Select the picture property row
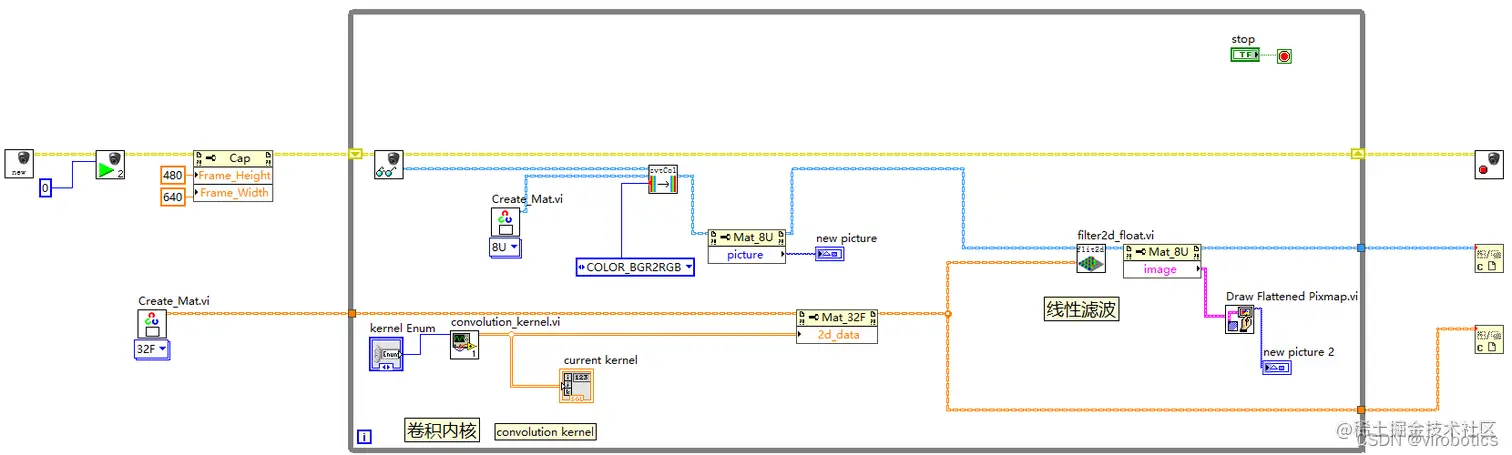The image size is (1512, 455). pyautogui.click(x=746, y=254)
